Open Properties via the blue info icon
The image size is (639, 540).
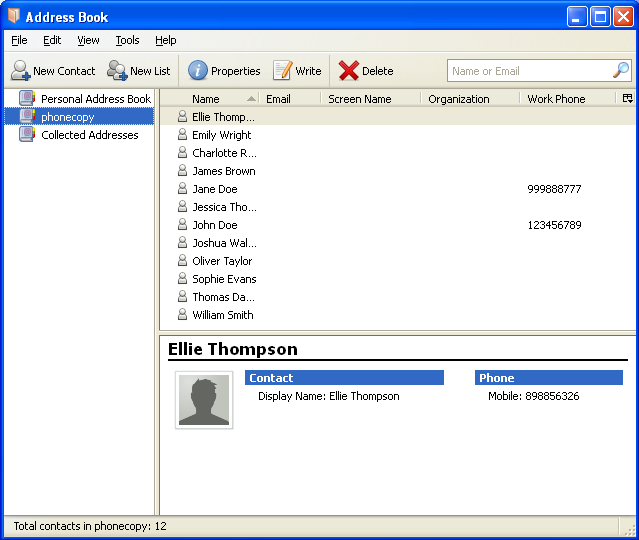pyautogui.click(x=198, y=71)
